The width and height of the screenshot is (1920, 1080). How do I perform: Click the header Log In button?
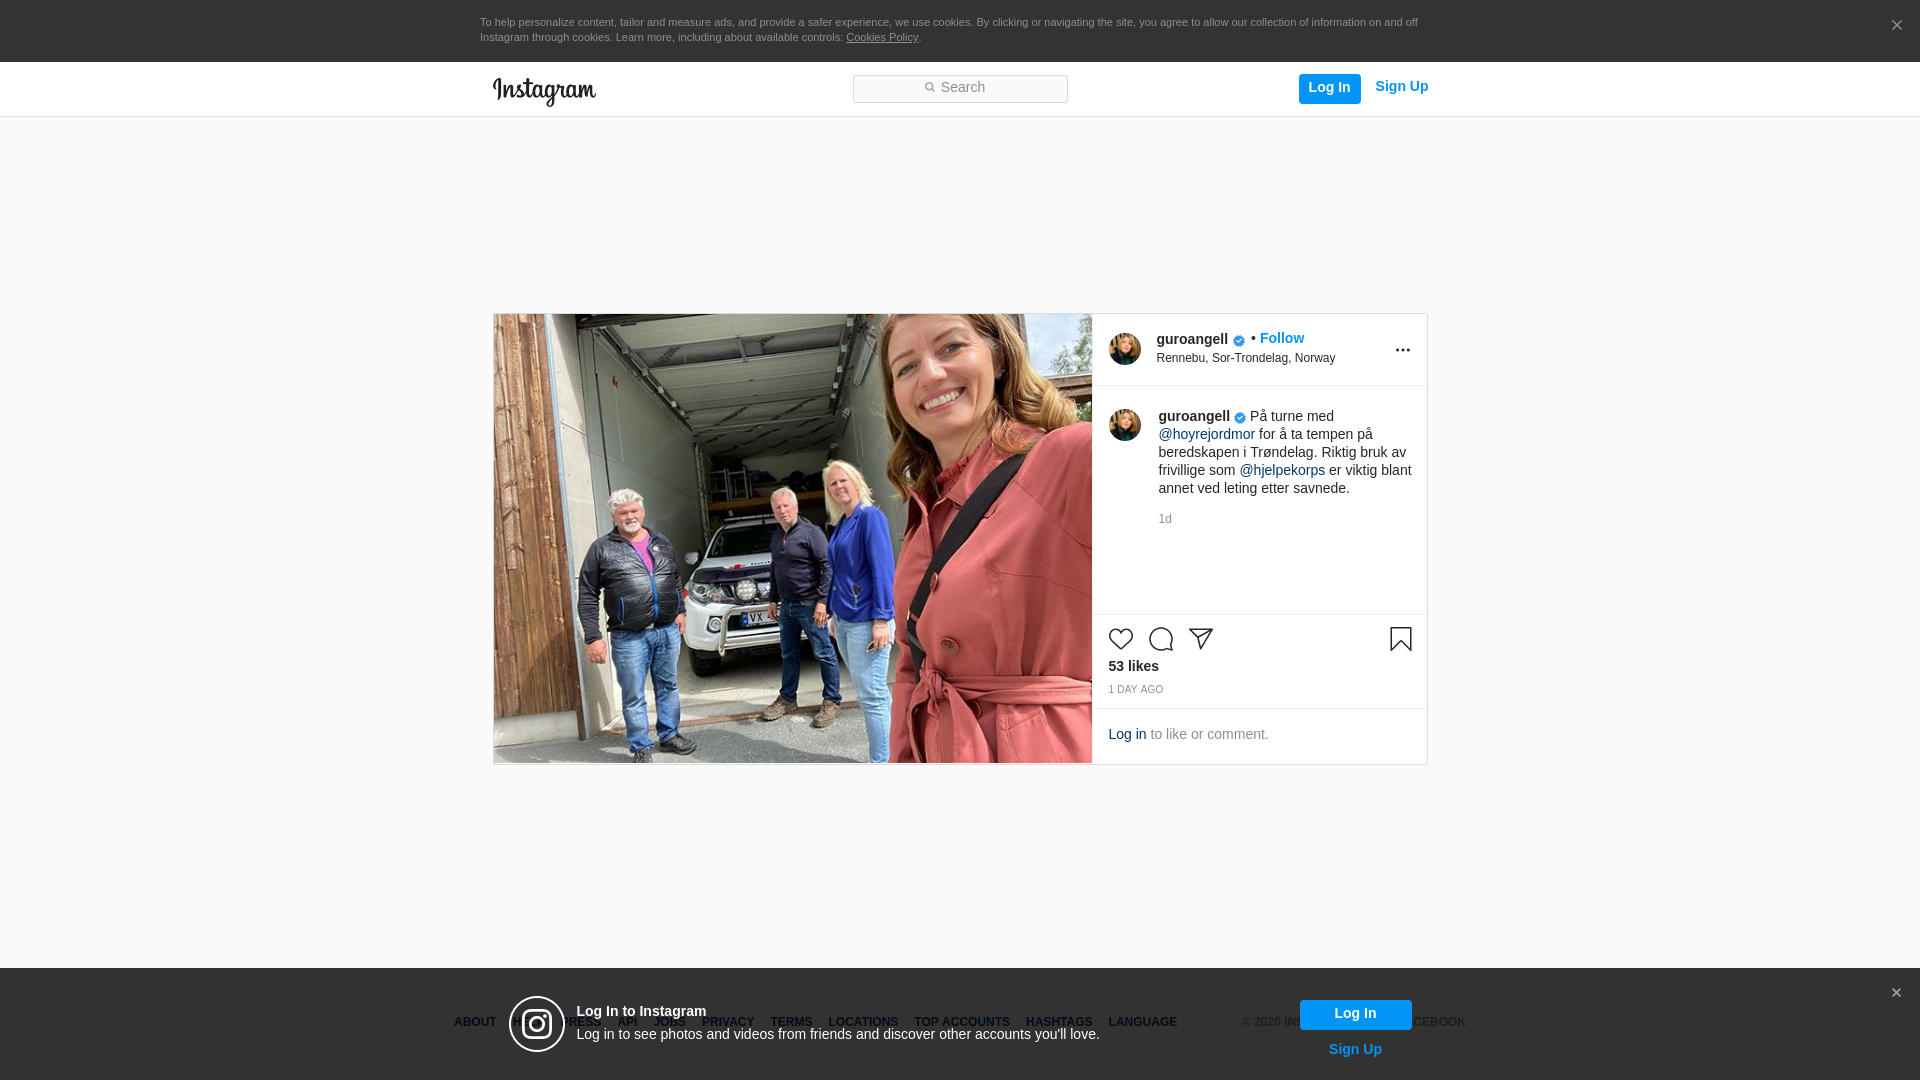pyautogui.click(x=1330, y=88)
